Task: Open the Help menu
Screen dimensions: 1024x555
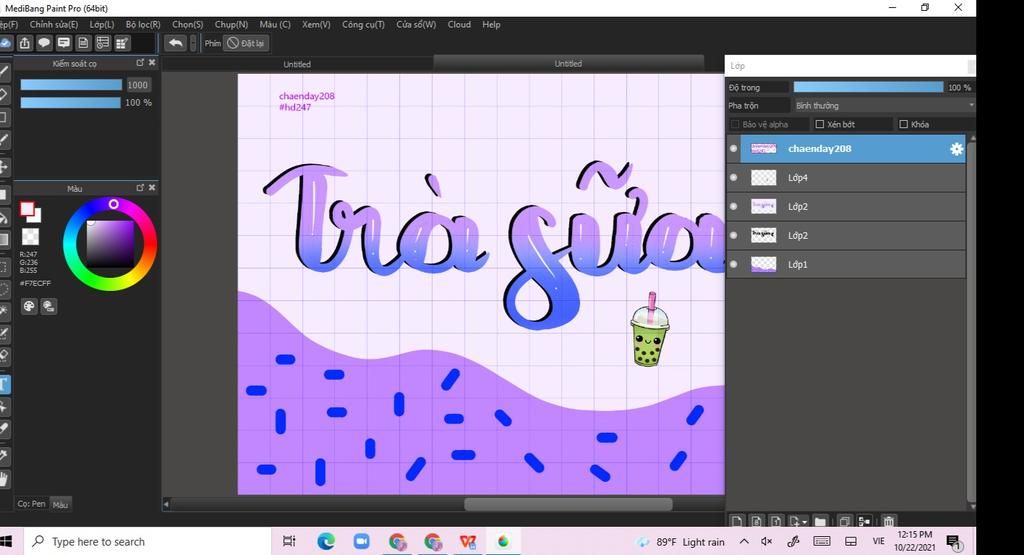Action: [491, 24]
